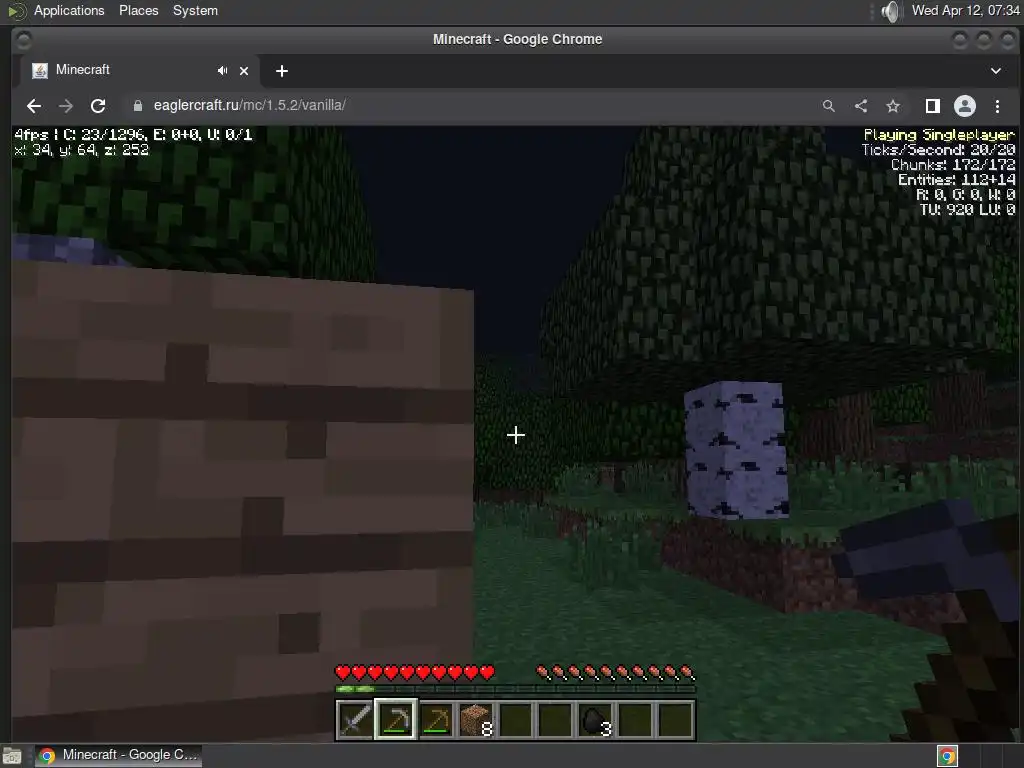Go forward in Chrome
Viewport: 1024px width, 768px height.
[x=66, y=106]
